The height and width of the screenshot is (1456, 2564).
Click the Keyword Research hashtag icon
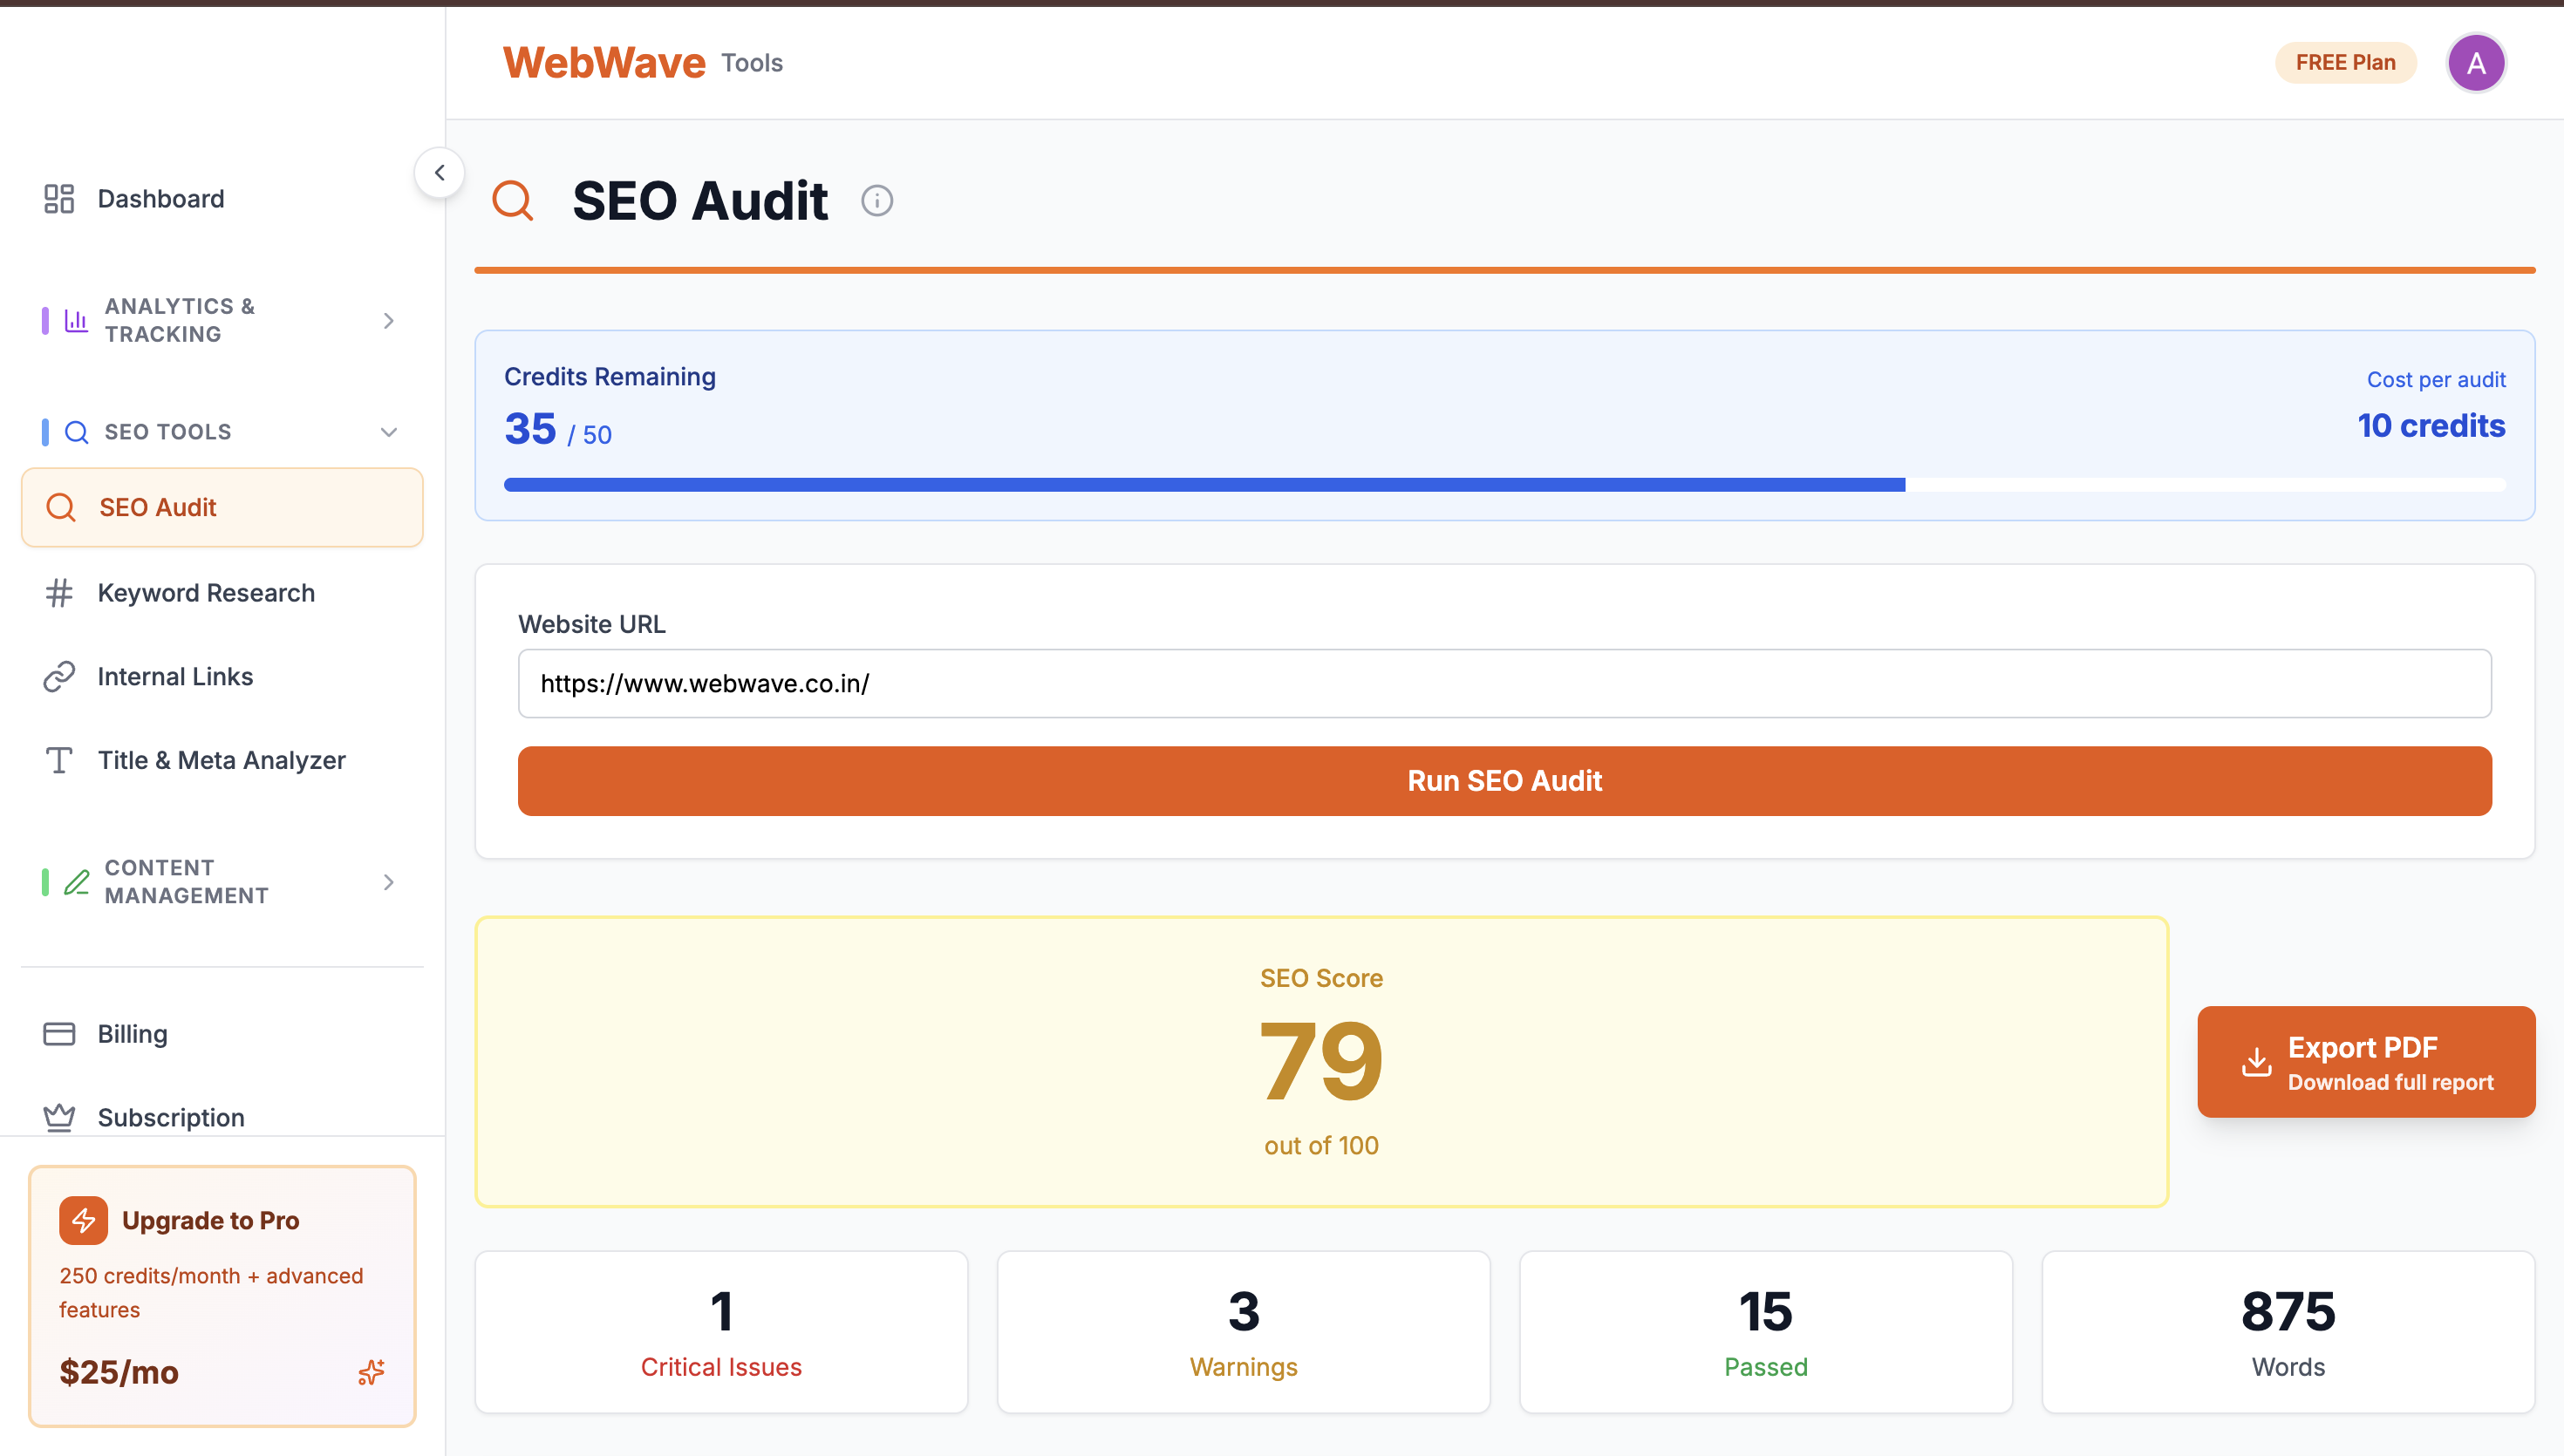click(58, 592)
